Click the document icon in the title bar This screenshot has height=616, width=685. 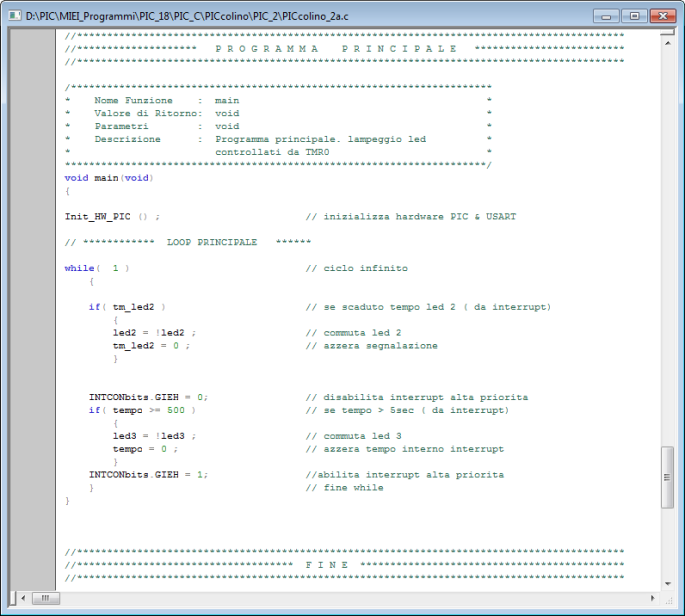(x=15, y=16)
